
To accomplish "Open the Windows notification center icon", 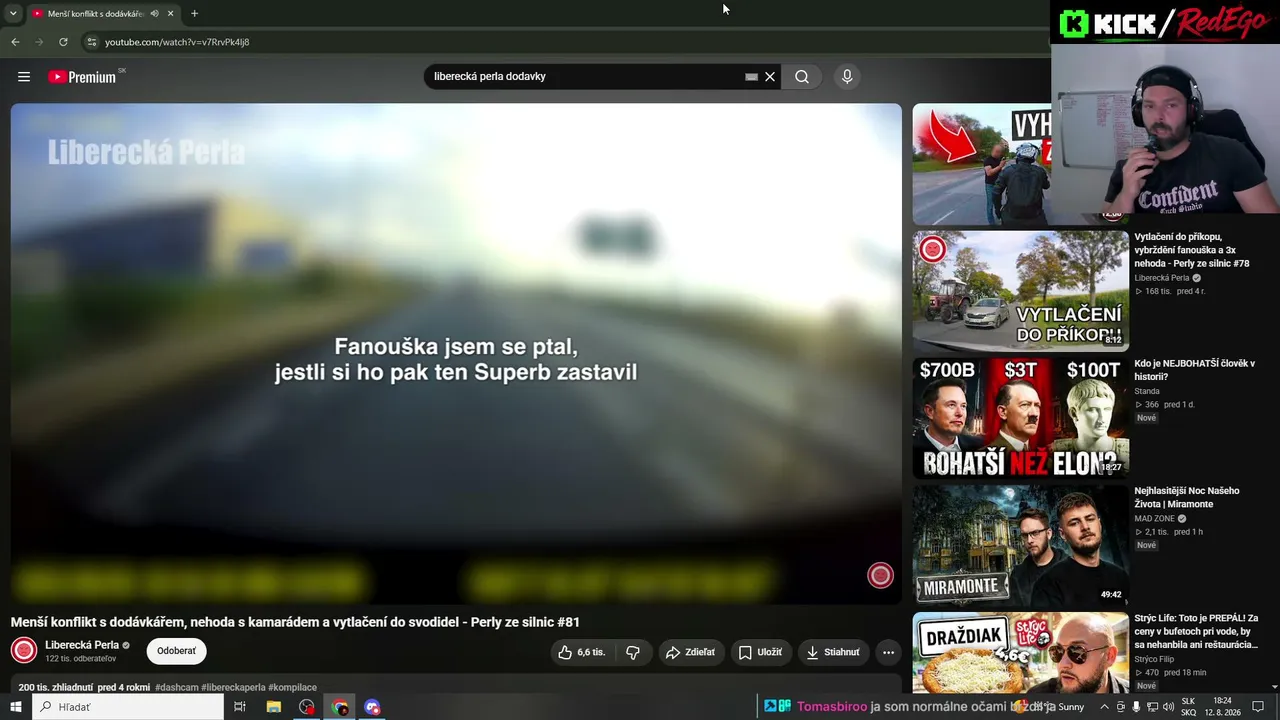I will coord(1258,707).
